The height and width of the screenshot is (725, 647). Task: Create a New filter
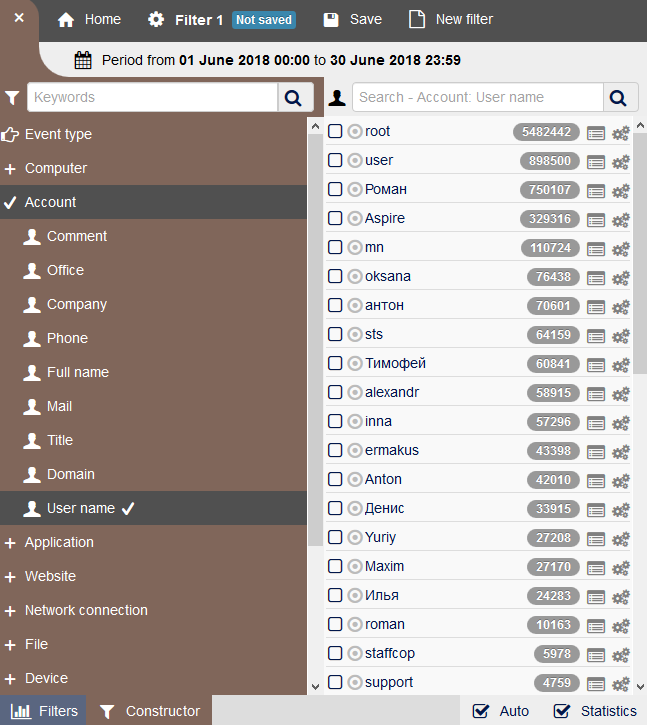451,19
